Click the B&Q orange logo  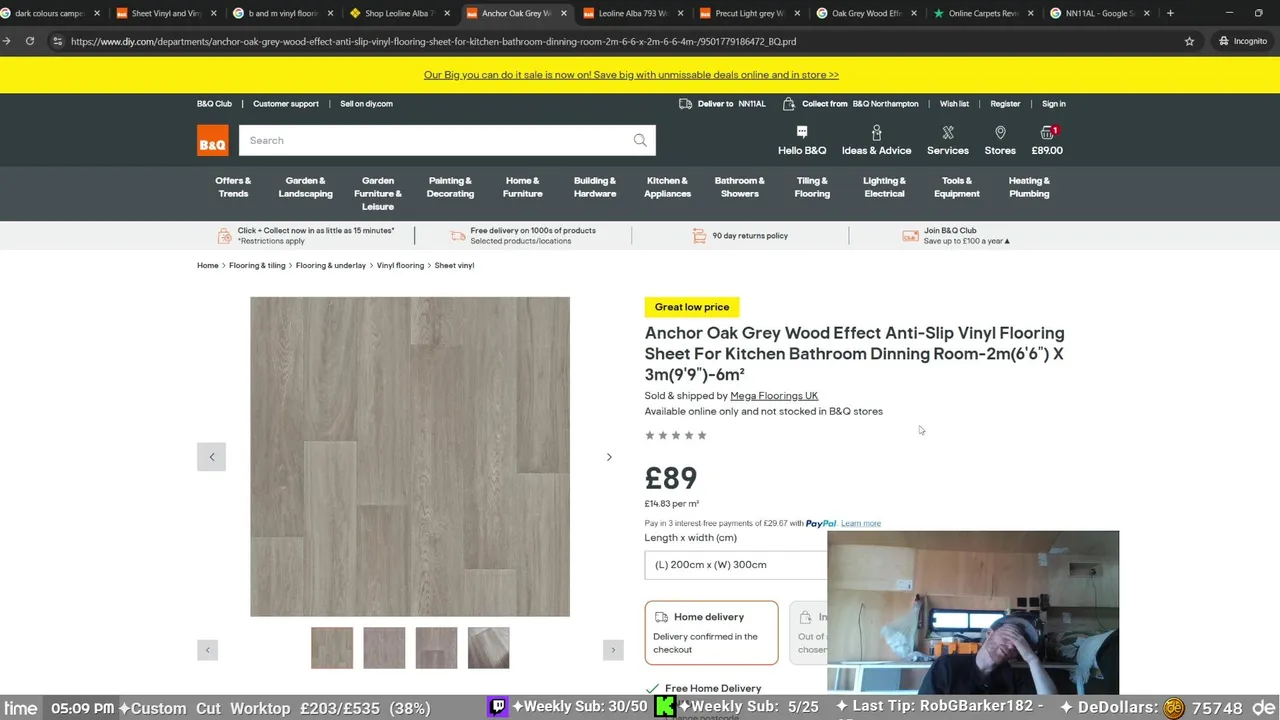[x=212, y=140]
